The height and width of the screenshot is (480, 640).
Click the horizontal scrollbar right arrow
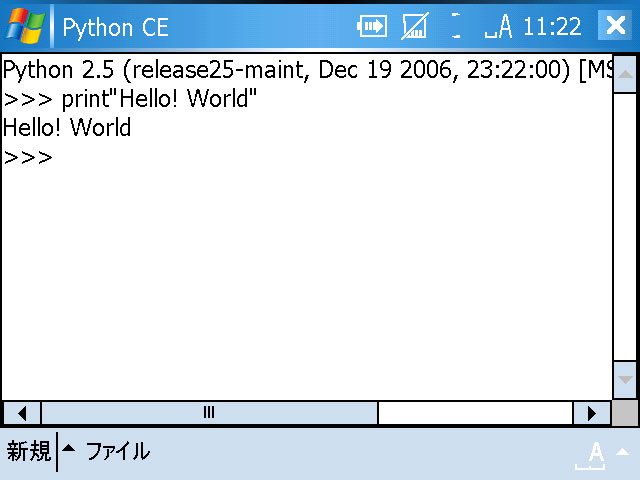(x=592, y=413)
